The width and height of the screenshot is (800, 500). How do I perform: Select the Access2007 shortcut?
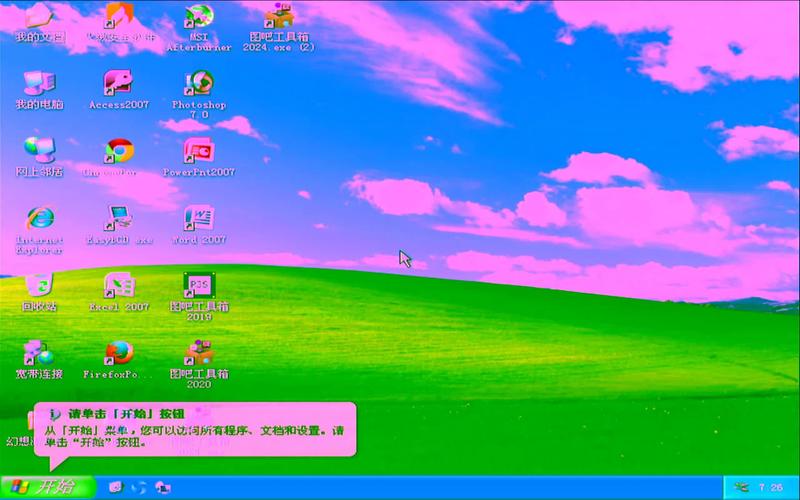pyautogui.click(x=119, y=90)
